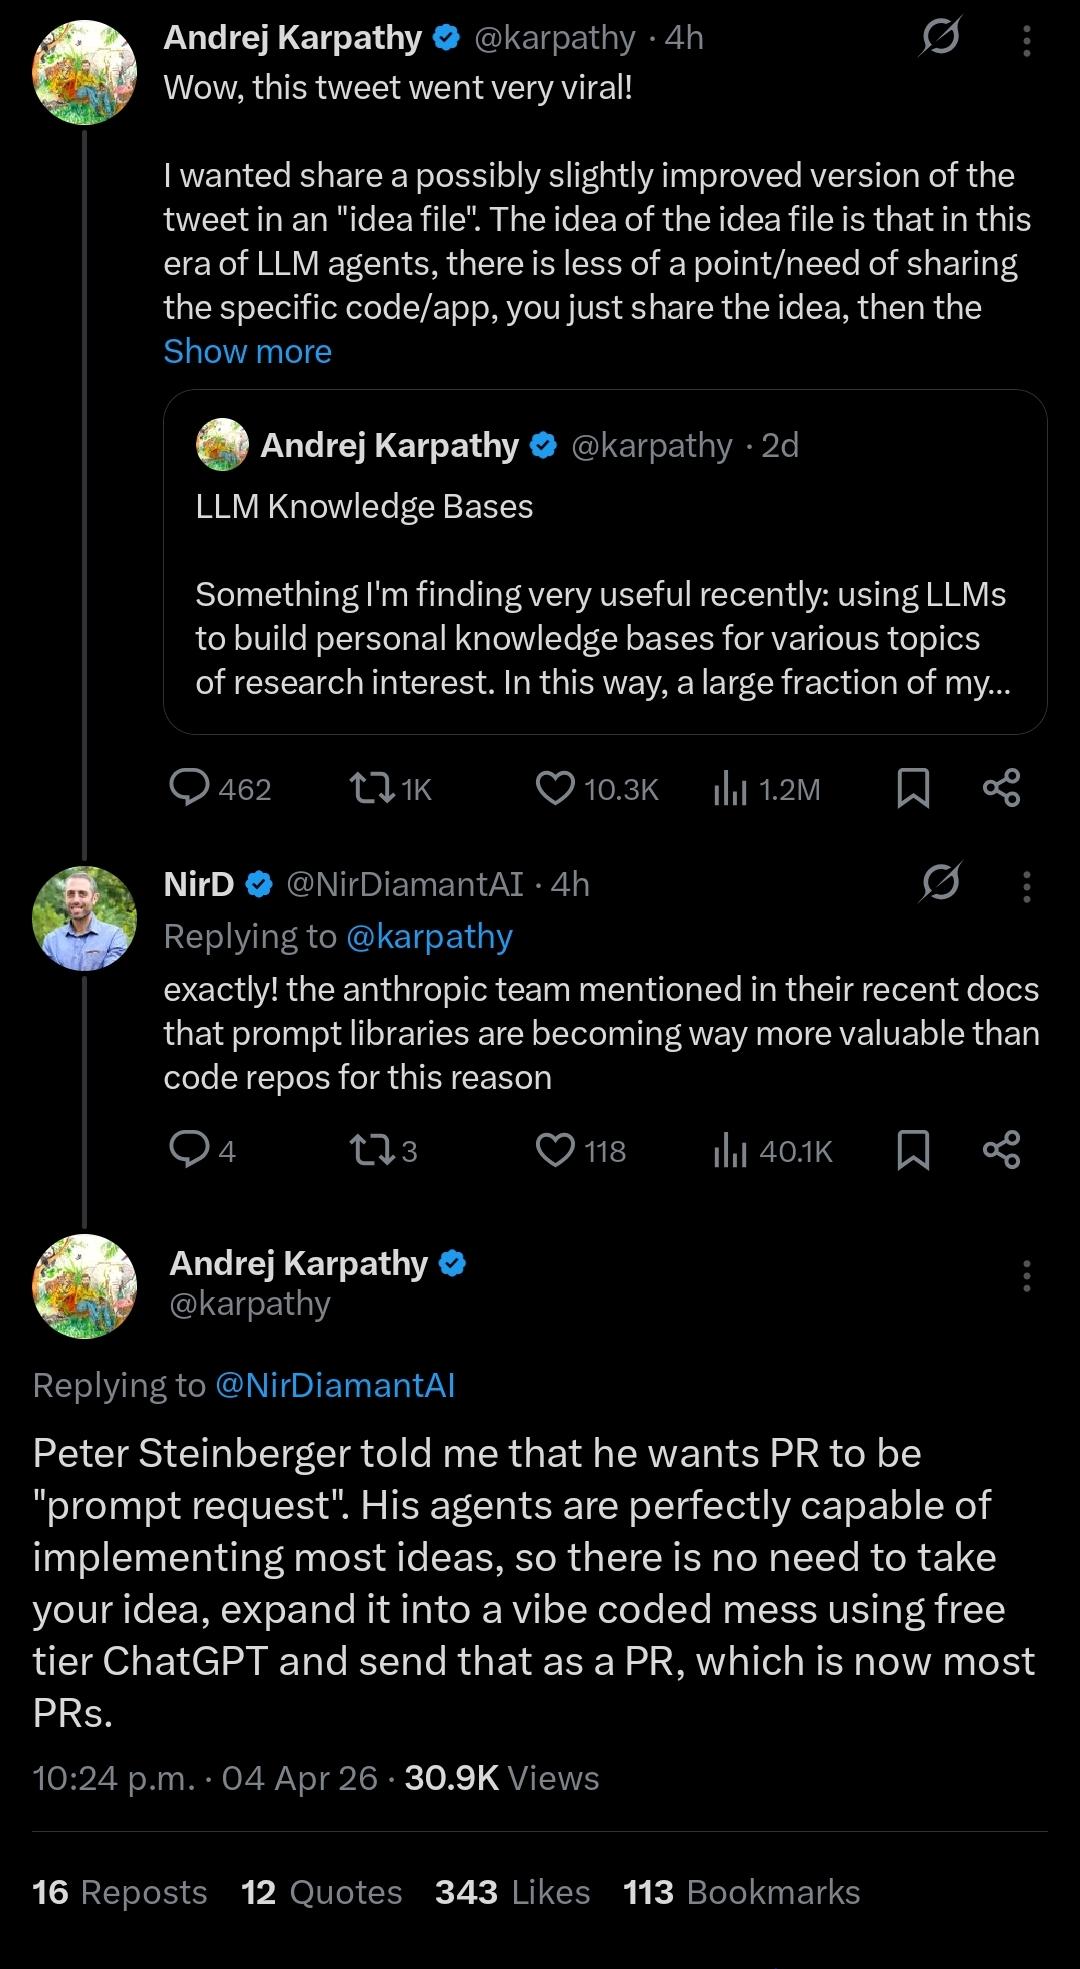Open Grok icon on NirD's reply

(940, 883)
